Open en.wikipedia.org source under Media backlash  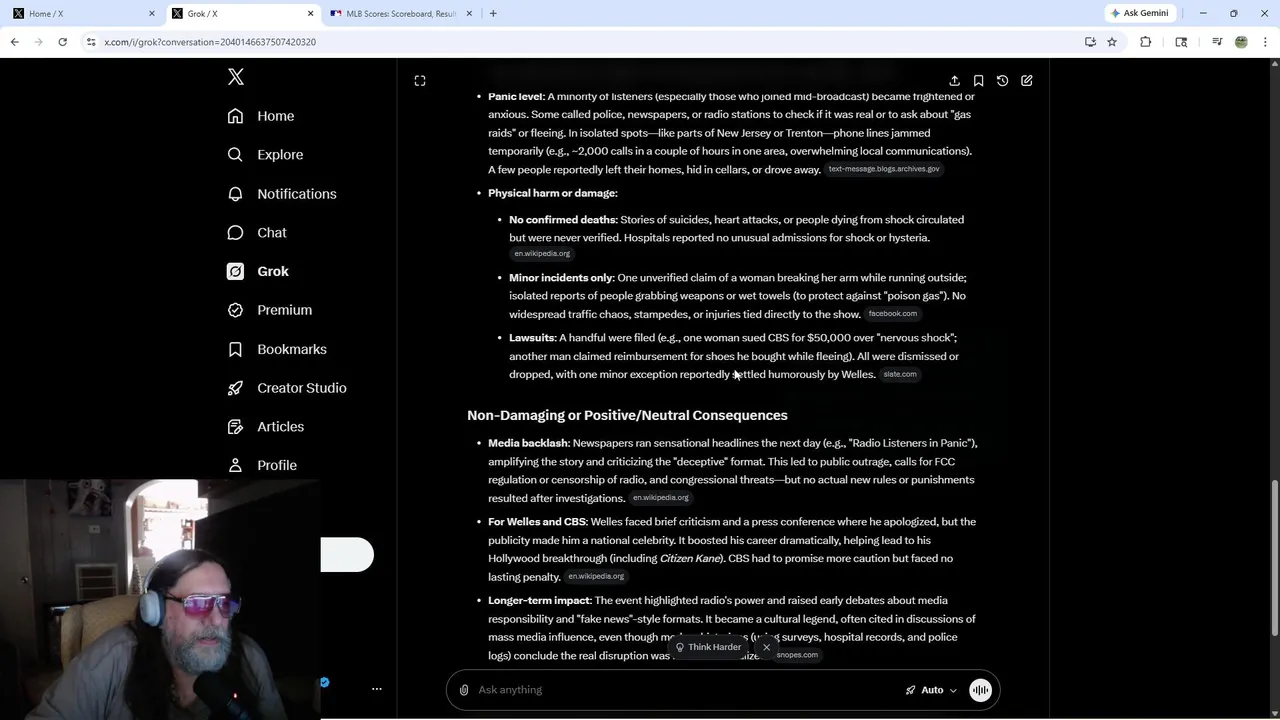point(660,498)
